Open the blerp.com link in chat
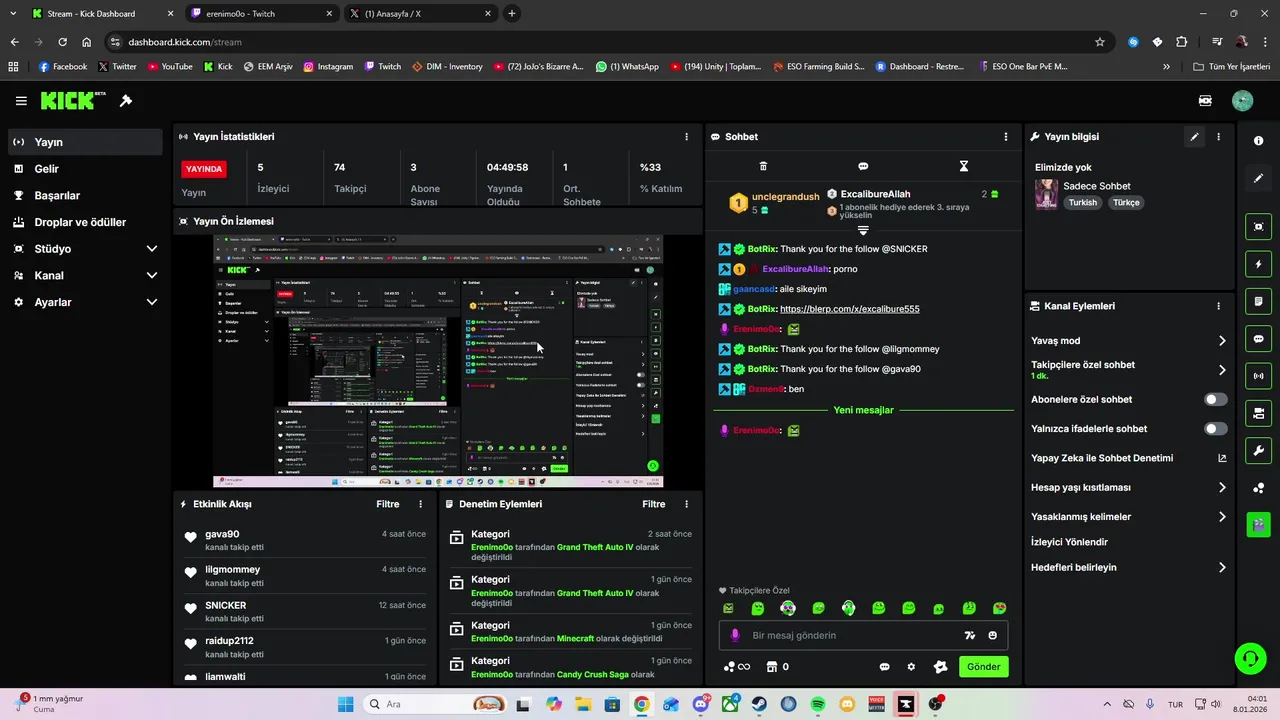The width and height of the screenshot is (1280, 720). click(849, 309)
